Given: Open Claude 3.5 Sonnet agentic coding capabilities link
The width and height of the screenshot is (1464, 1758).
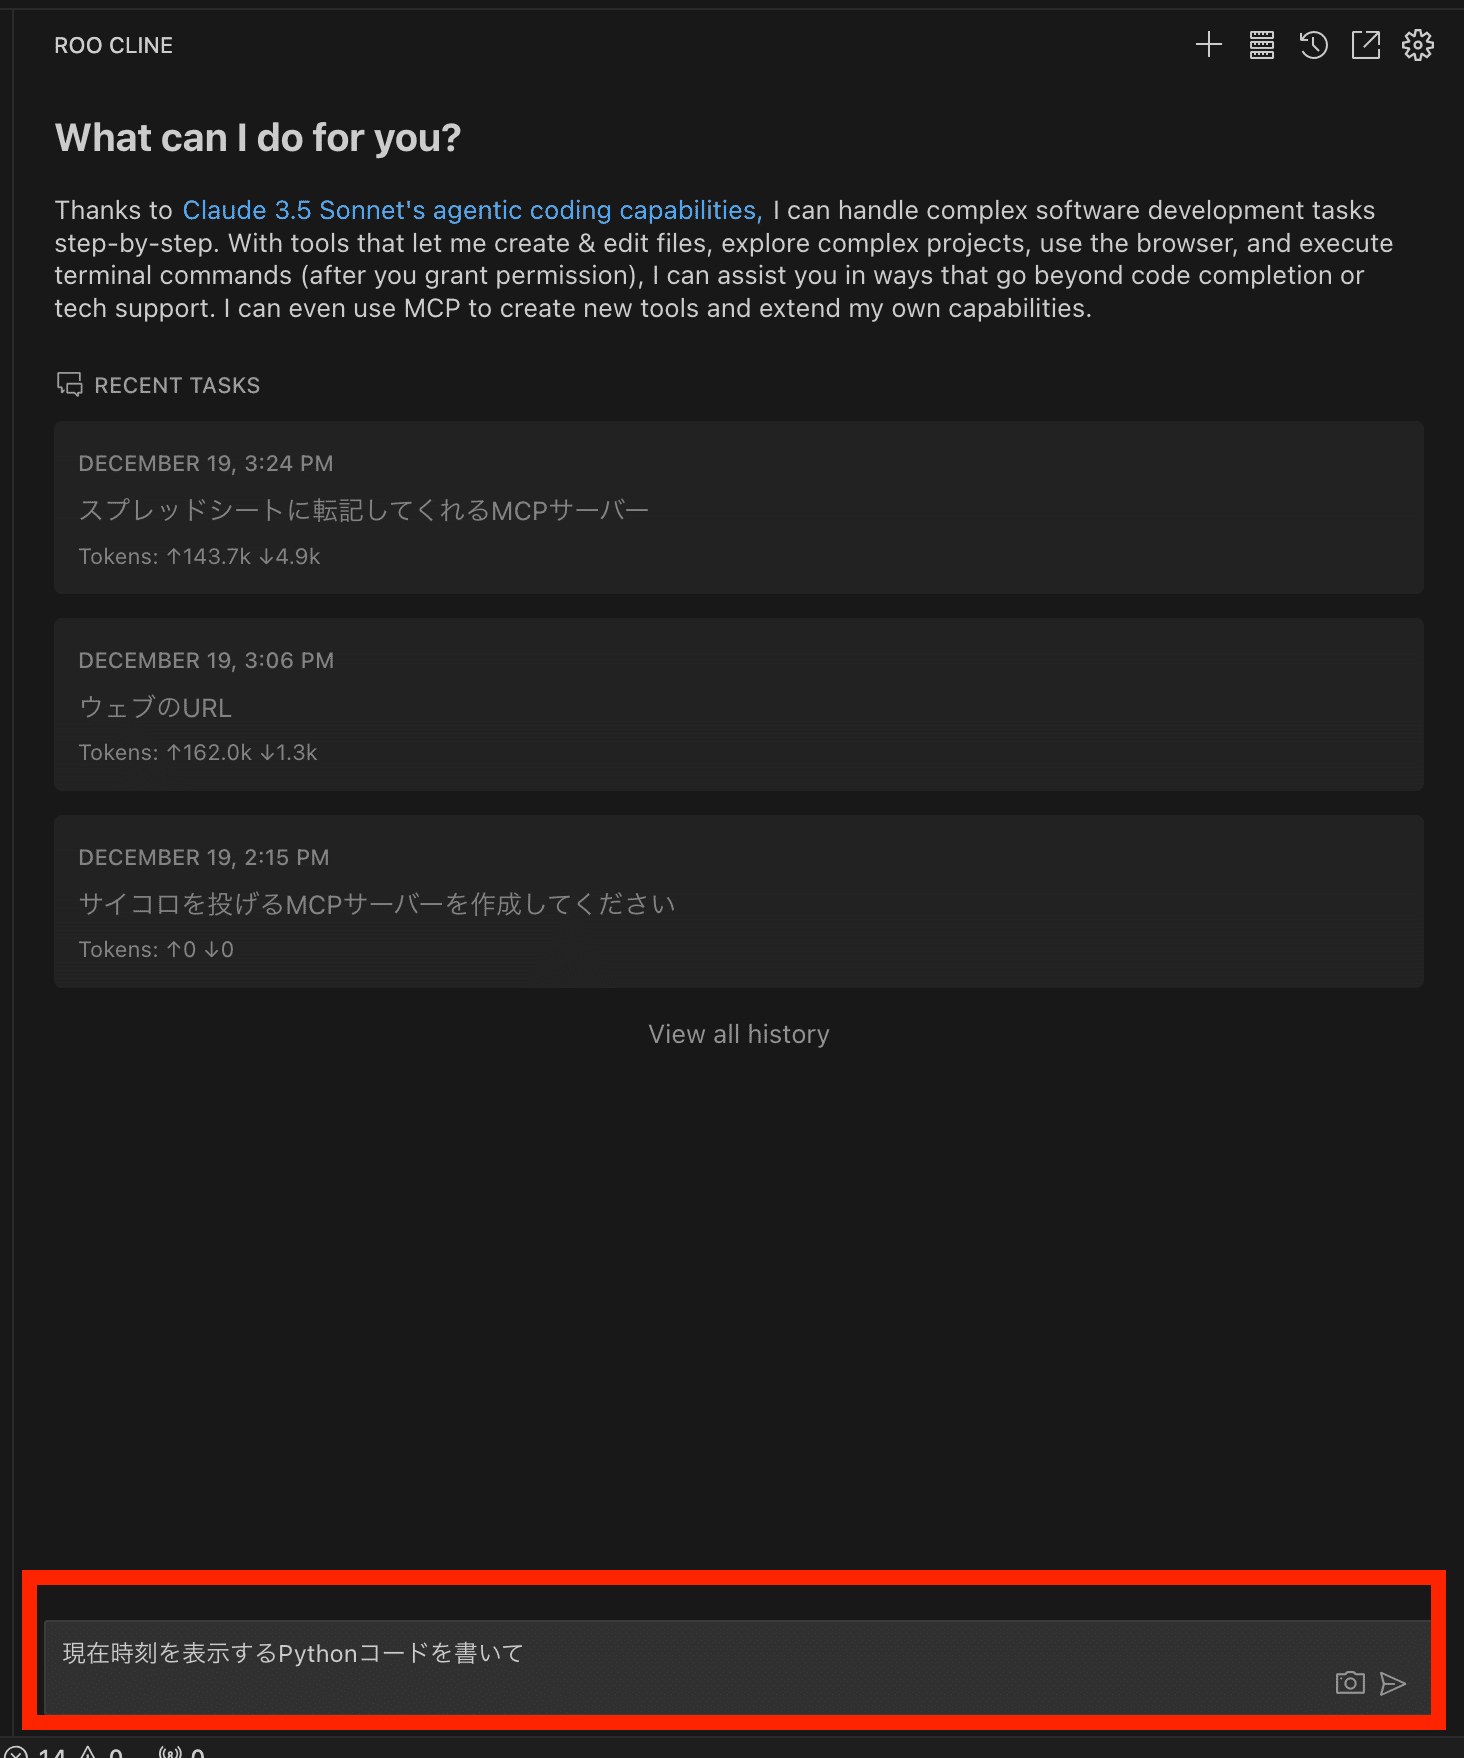Looking at the screenshot, I should 472,210.
